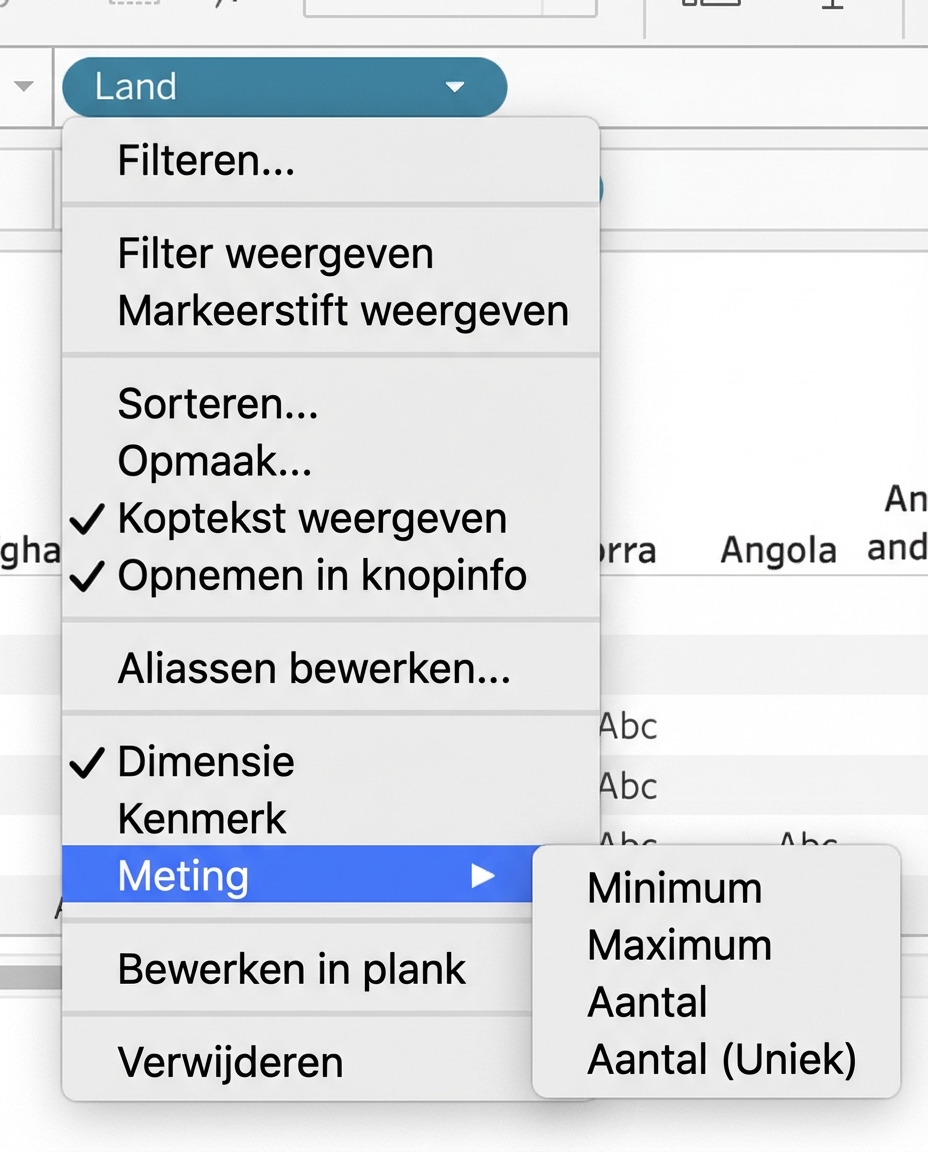
Task: Open the Sorteren options dialog
Action: point(218,405)
